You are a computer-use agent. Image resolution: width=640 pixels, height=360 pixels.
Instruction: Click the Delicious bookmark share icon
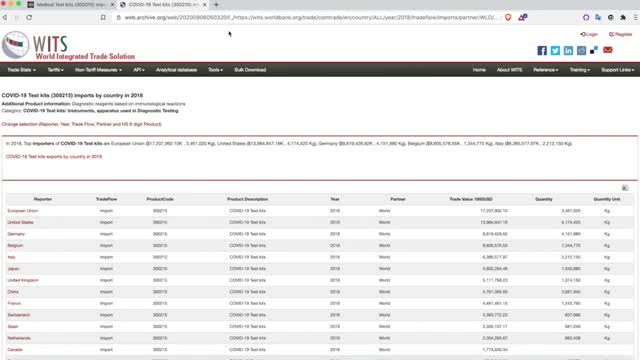pos(594,50)
